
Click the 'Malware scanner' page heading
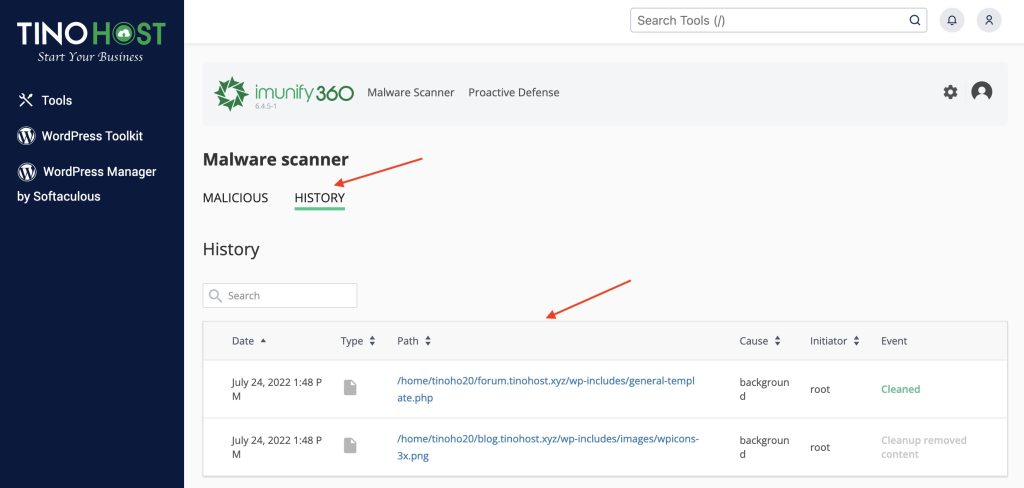(x=276, y=159)
